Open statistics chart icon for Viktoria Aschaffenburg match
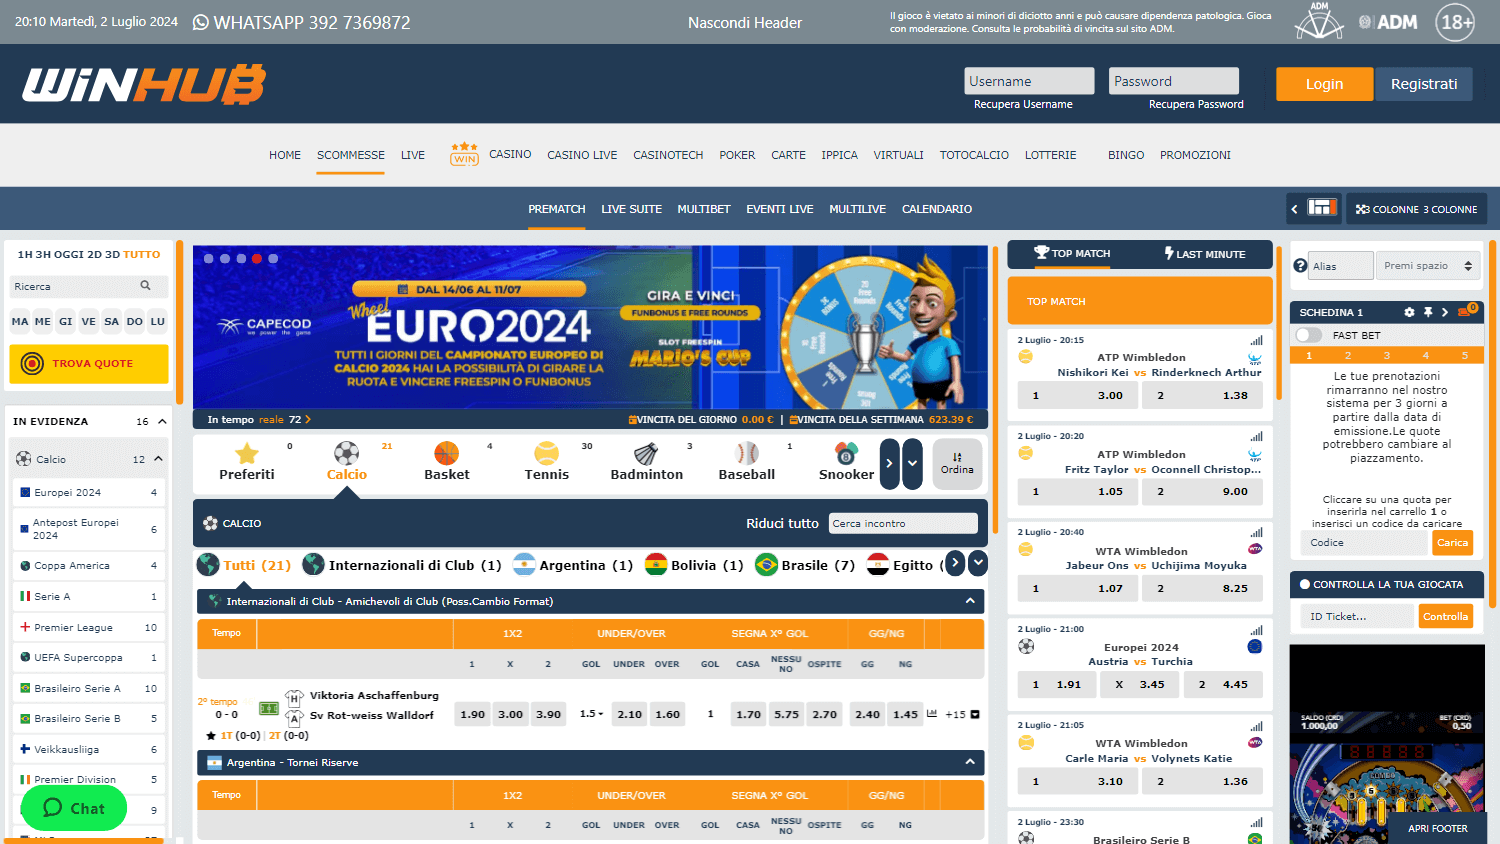The width and height of the screenshot is (1500, 844). (932, 714)
